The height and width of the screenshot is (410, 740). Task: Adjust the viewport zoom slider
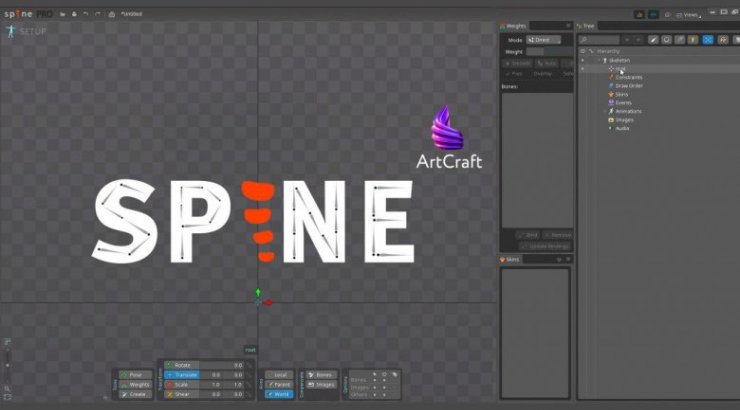pos(8,365)
